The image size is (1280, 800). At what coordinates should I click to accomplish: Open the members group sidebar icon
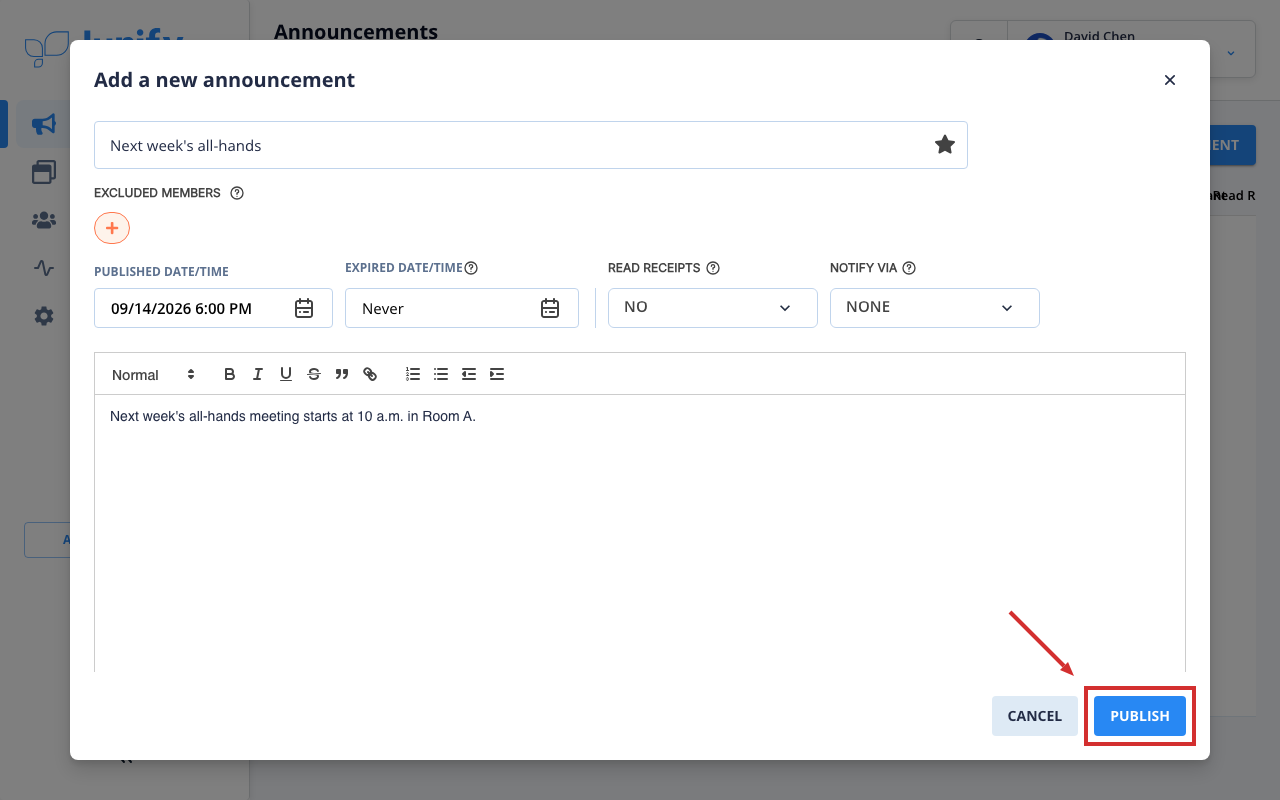tap(44, 220)
